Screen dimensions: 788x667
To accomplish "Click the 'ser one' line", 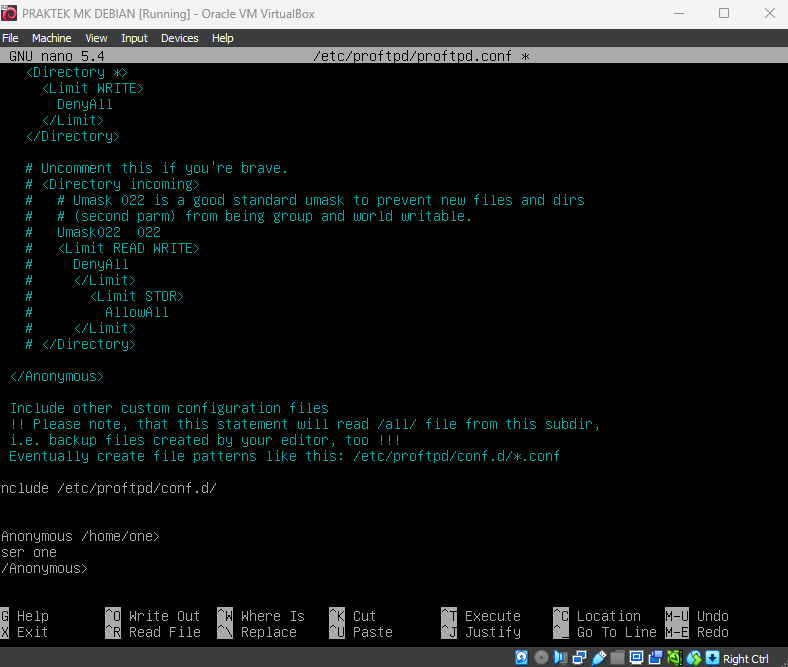I will pos(29,552).
